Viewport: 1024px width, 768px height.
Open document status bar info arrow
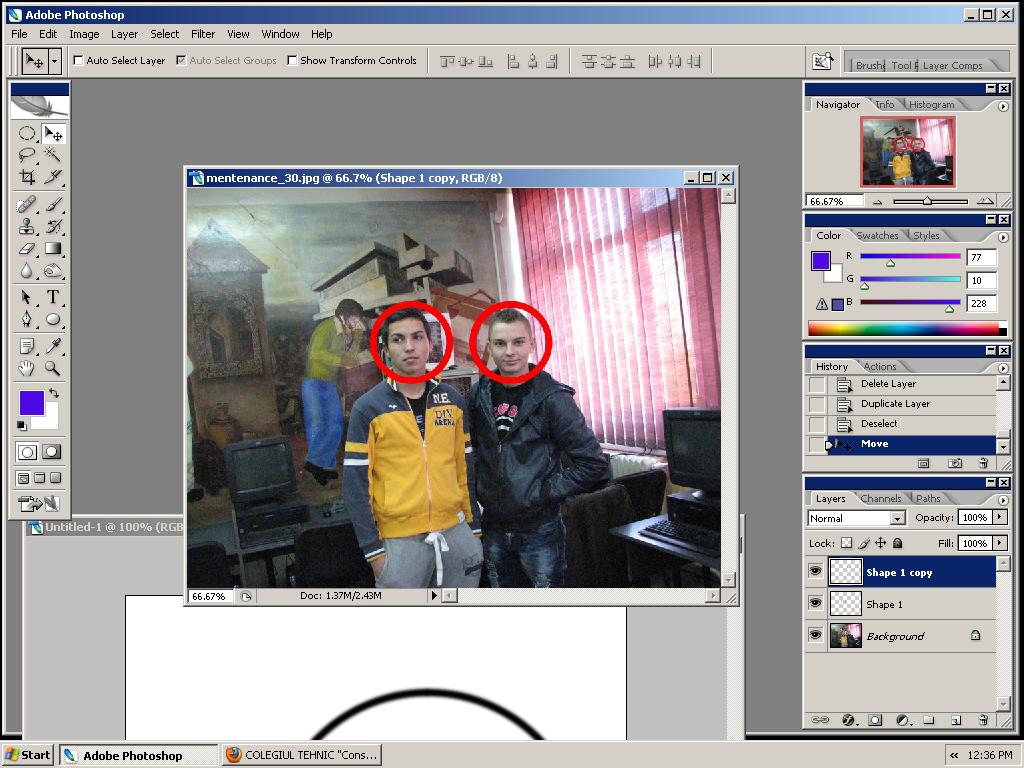pos(433,596)
